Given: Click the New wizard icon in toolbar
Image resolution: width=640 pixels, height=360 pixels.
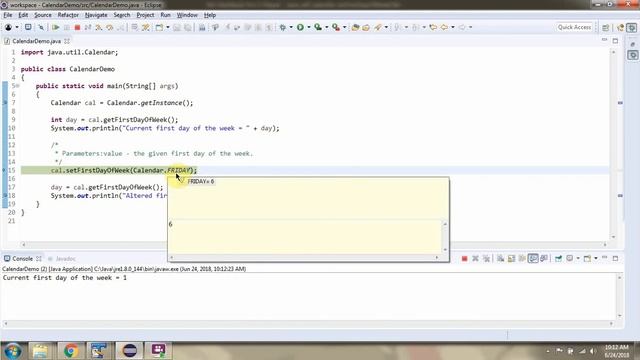Looking at the screenshot, I should pos(159,27).
